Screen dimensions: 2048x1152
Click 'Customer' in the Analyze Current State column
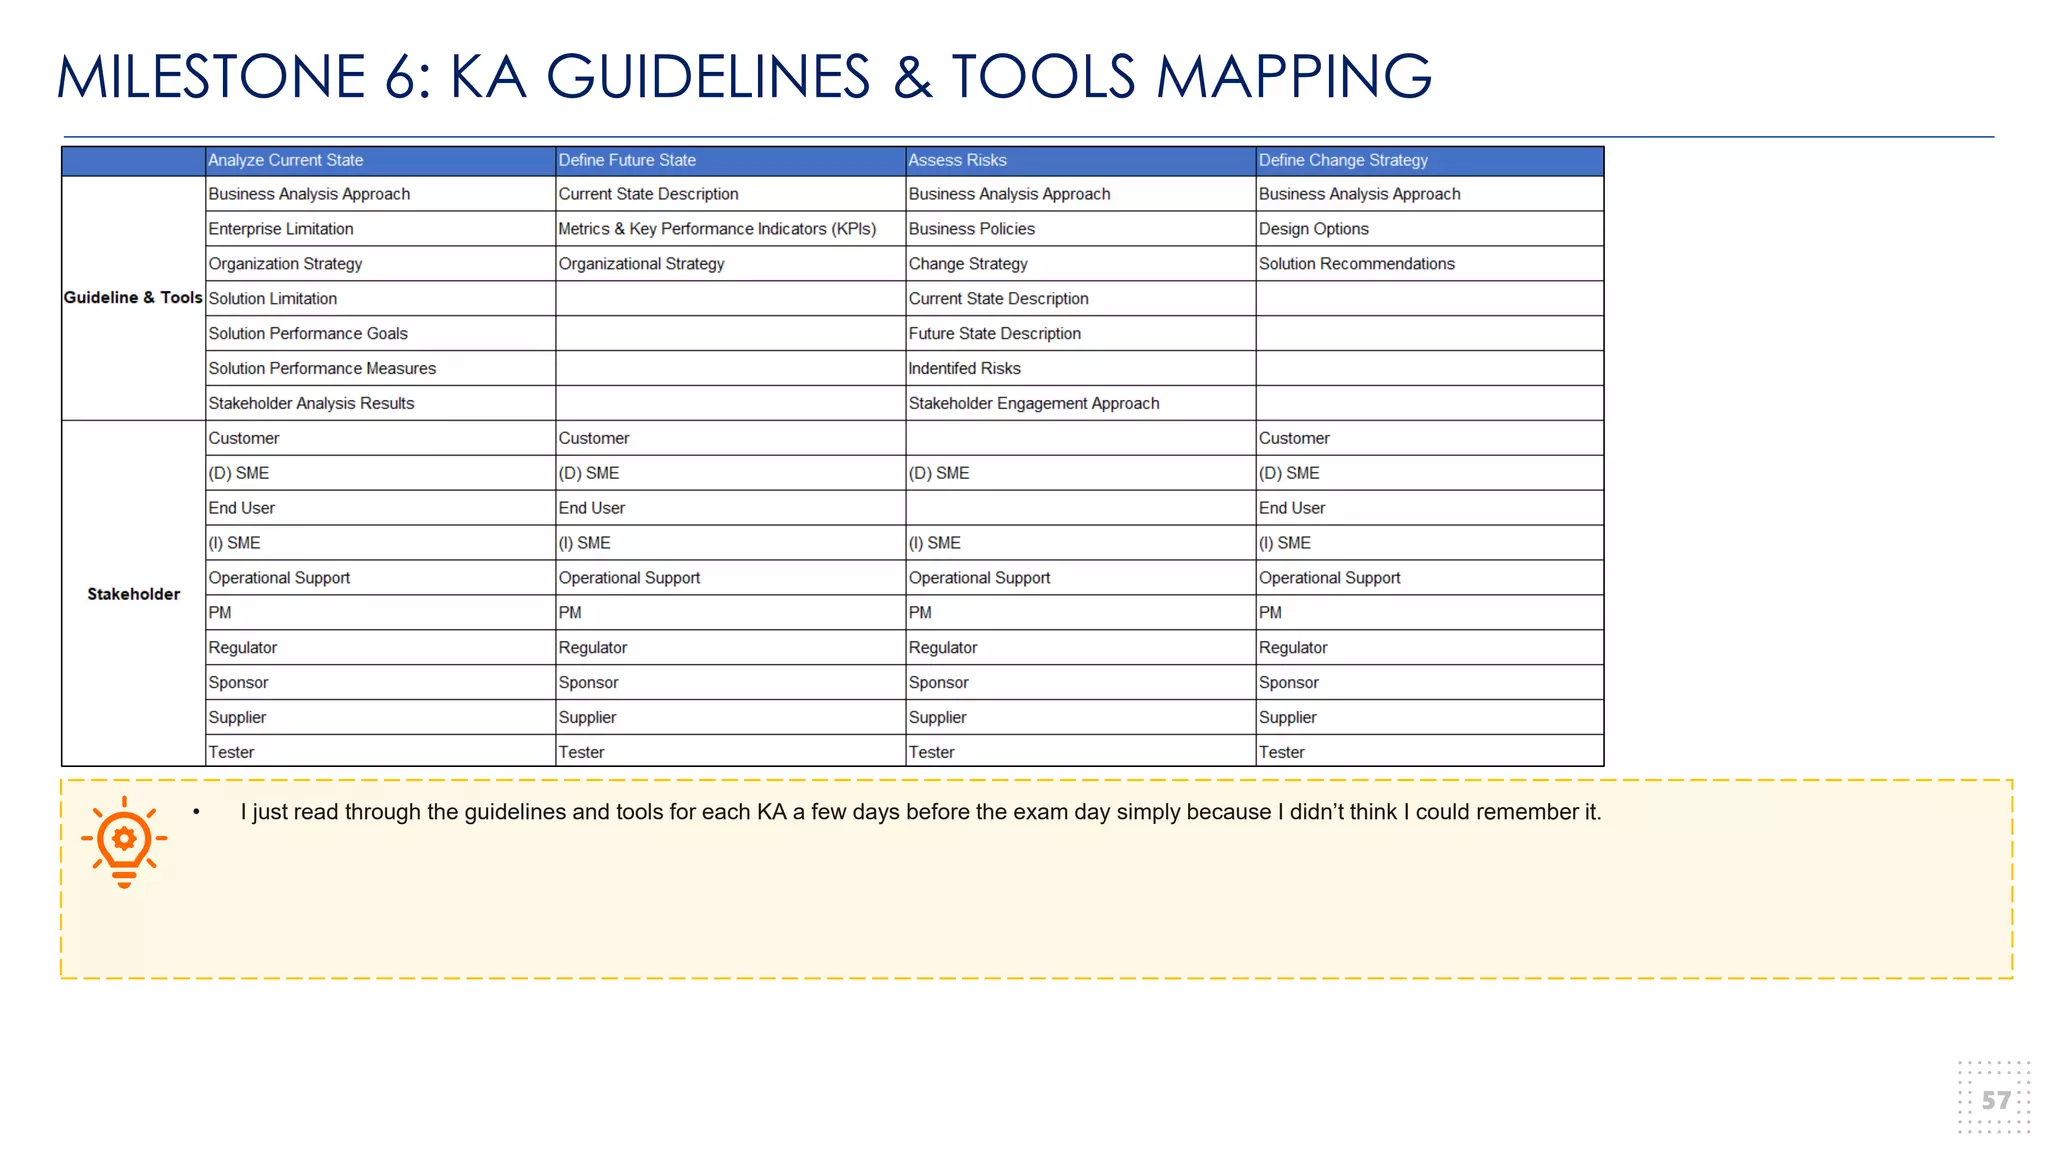coord(380,438)
